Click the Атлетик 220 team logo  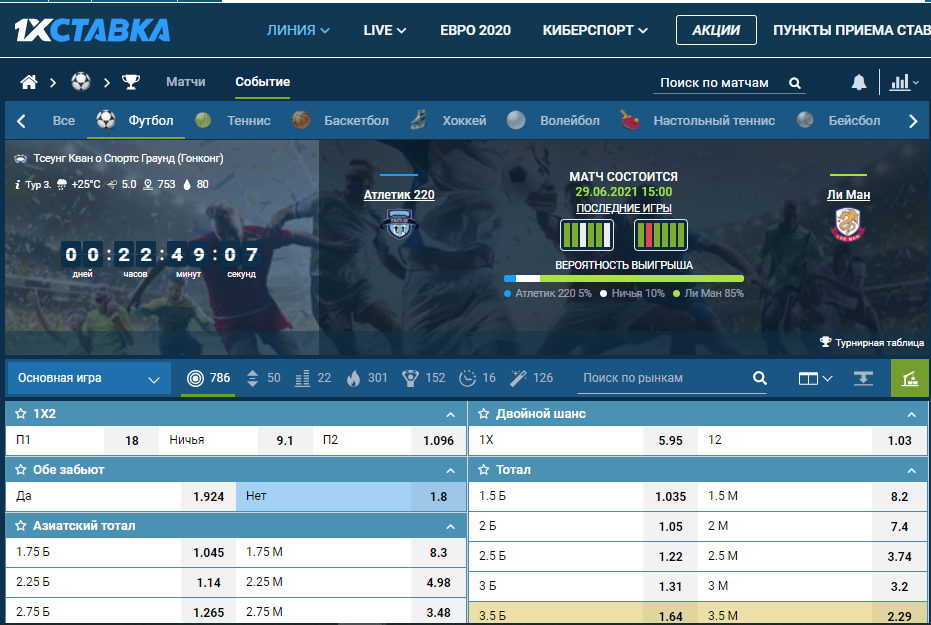tap(399, 224)
